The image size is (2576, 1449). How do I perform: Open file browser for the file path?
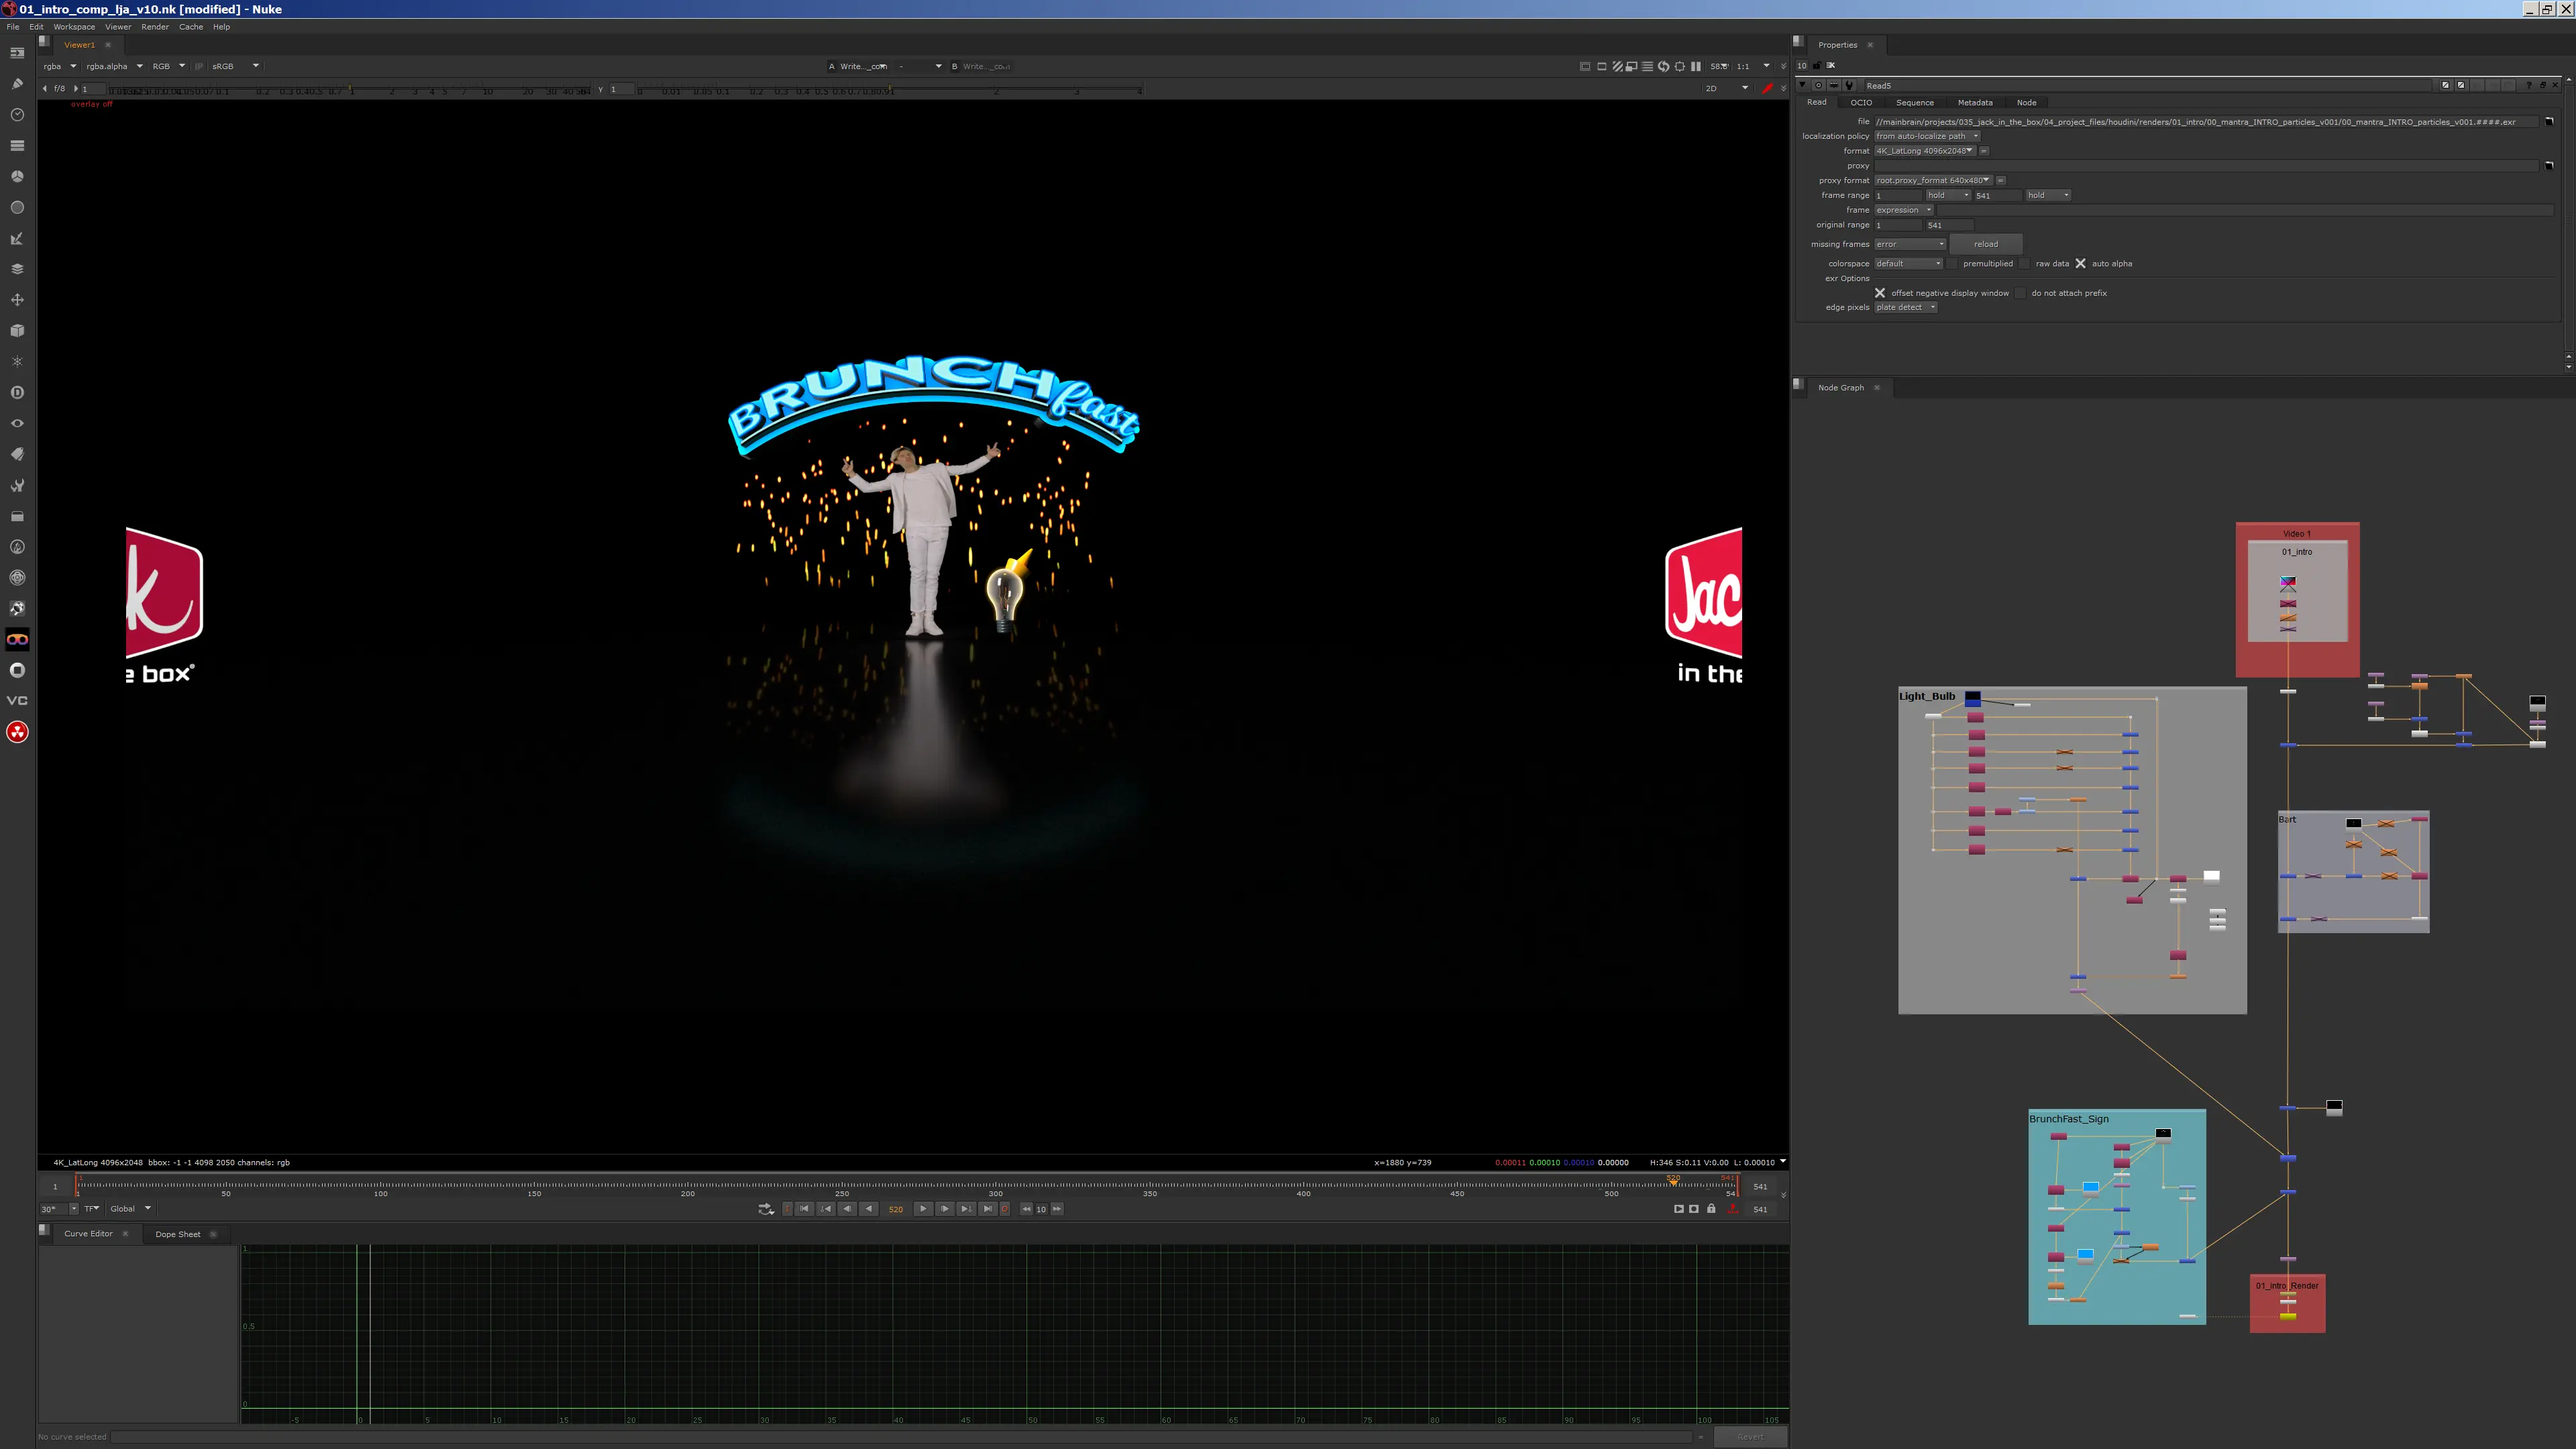tap(2549, 121)
